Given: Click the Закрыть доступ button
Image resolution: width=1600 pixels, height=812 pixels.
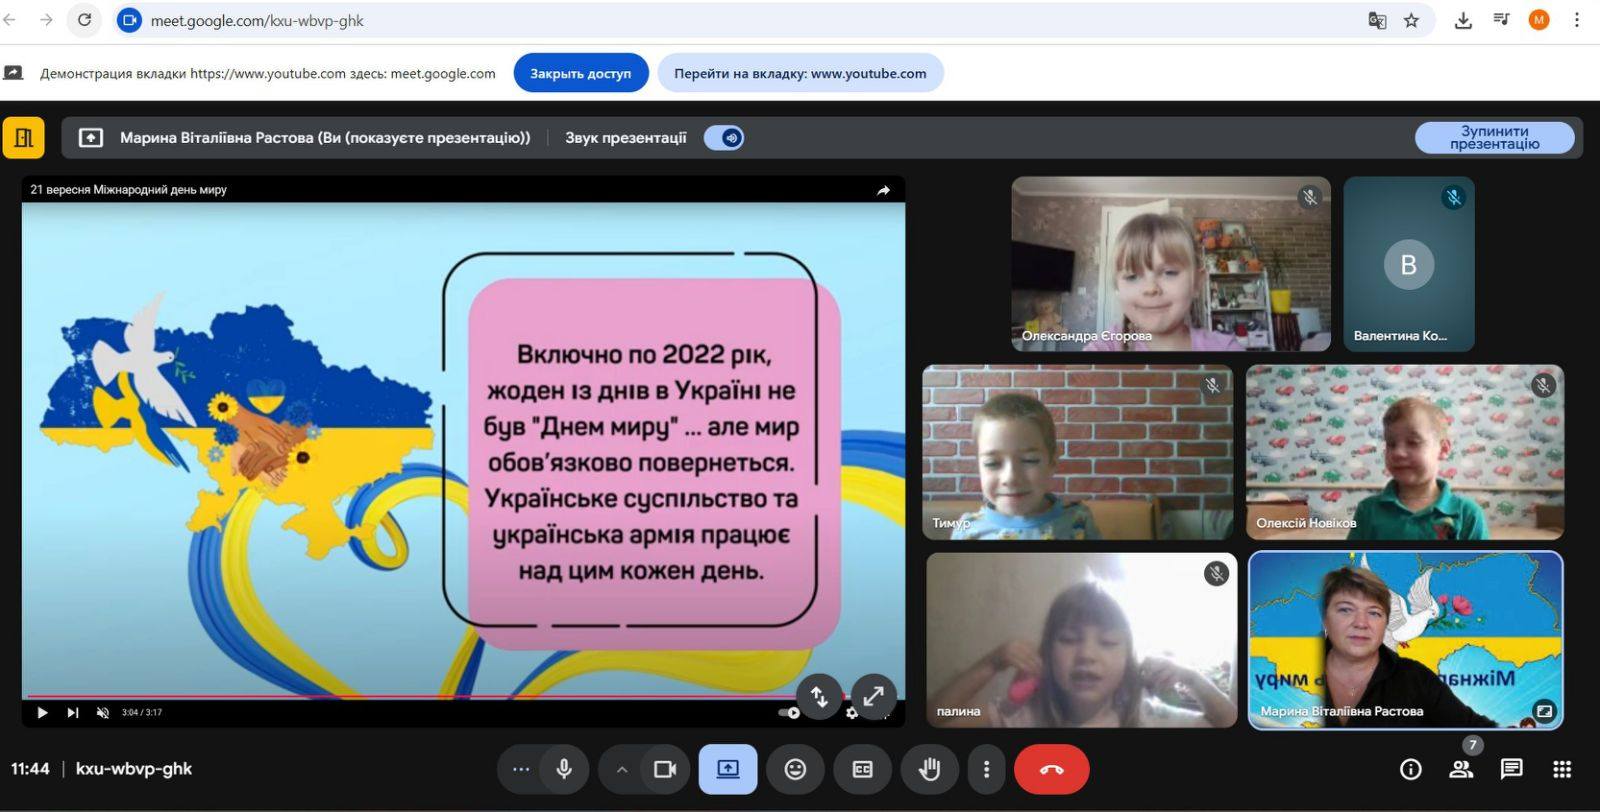Looking at the screenshot, I should (580, 73).
